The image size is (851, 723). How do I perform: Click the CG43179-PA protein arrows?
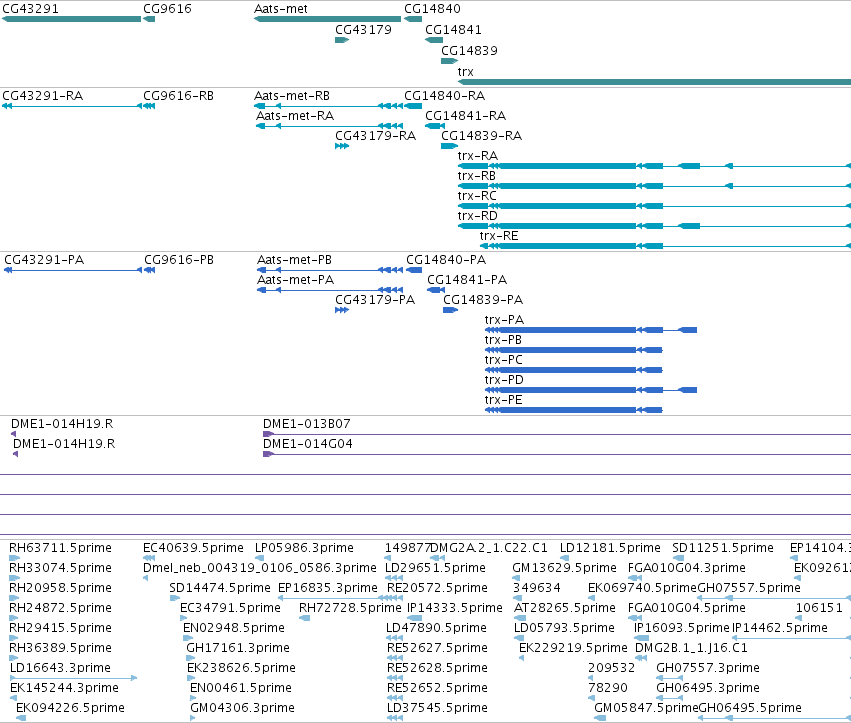(x=342, y=310)
